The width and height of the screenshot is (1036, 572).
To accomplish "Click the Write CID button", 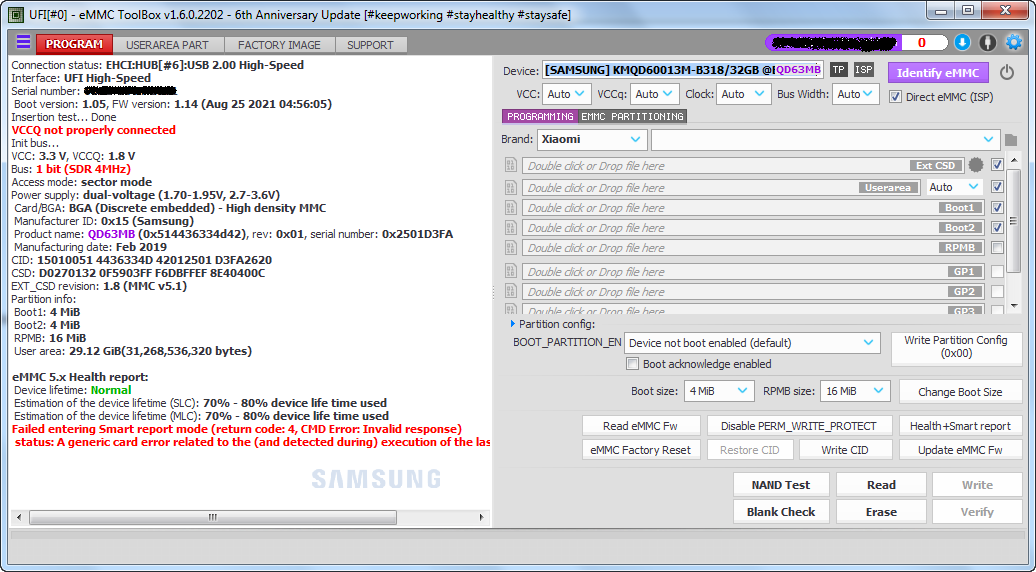I will [844, 450].
